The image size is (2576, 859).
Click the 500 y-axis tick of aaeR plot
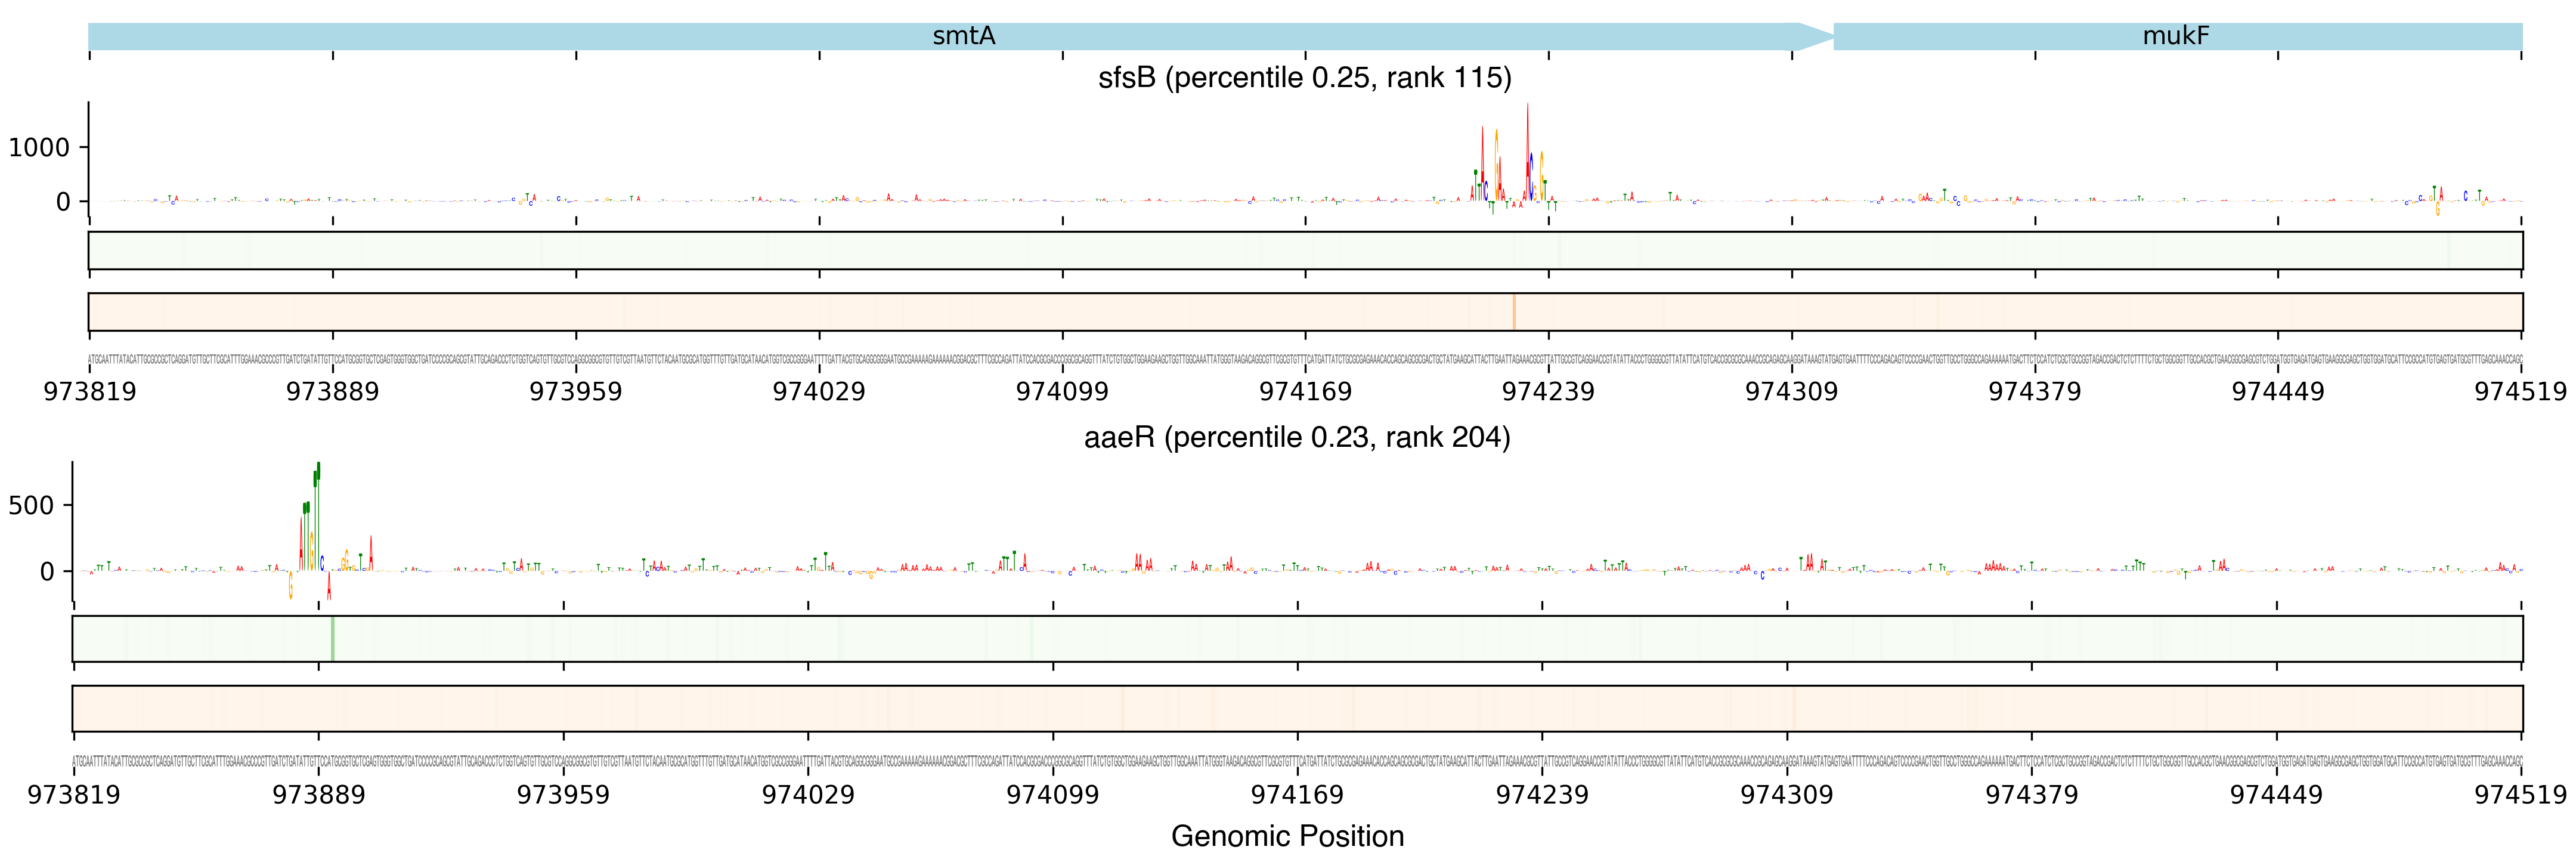coord(31,506)
